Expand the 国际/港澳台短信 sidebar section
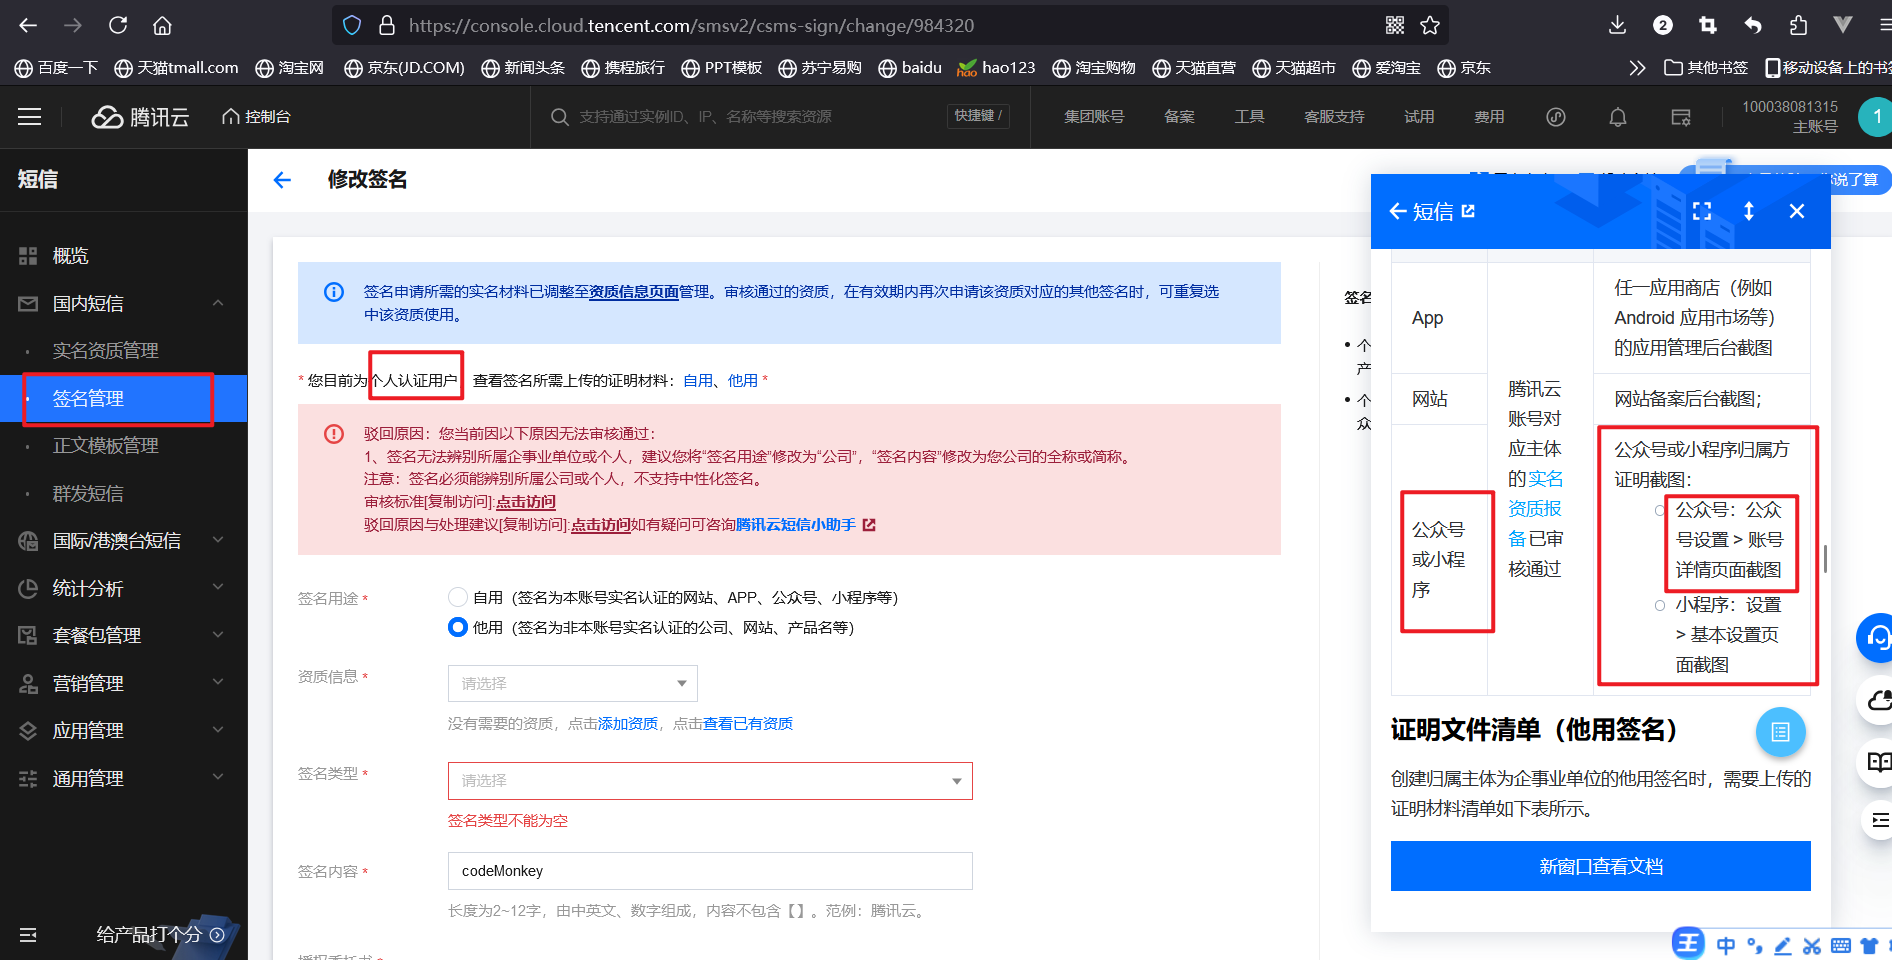The height and width of the screenshot is (960, 1892). click(x=218, y=540)
